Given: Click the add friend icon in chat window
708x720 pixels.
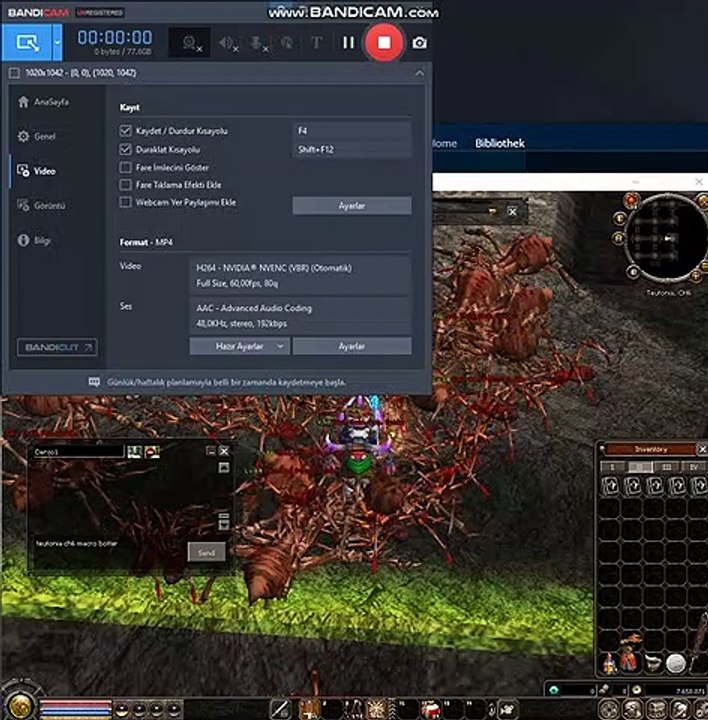Looking at the screenshot, I should tap(134, 452).
